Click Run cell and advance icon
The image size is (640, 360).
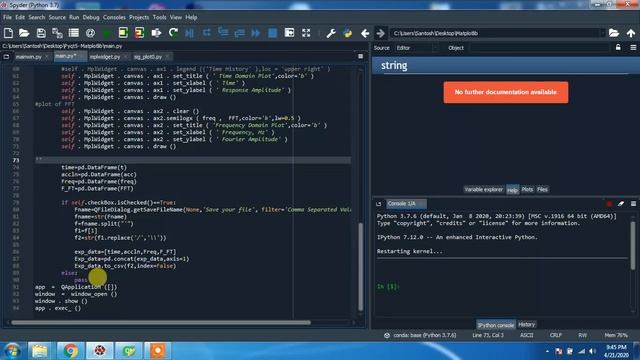pyautogui.click(x=140, y=33)
